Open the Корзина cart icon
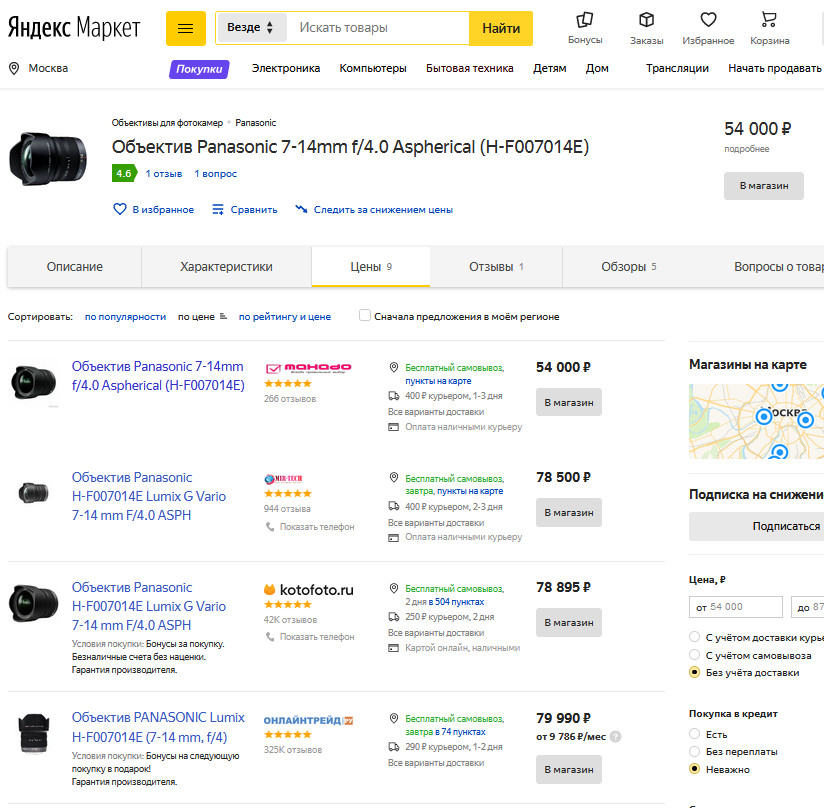Screen dimensions: 824x808 769,19
